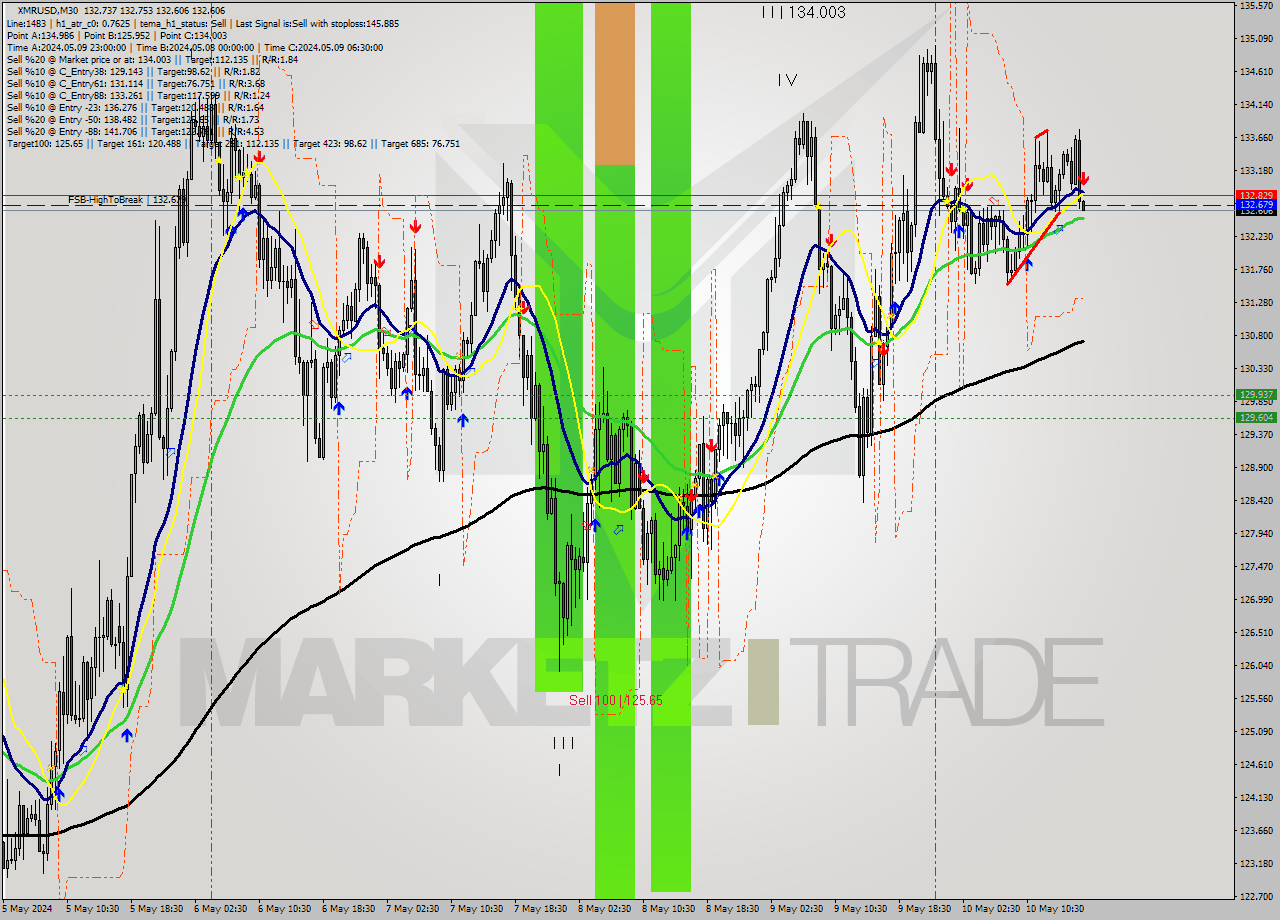1280x920 pixels.
Task: Click the 126.510 price axis label
Action: pos(1255,633)
